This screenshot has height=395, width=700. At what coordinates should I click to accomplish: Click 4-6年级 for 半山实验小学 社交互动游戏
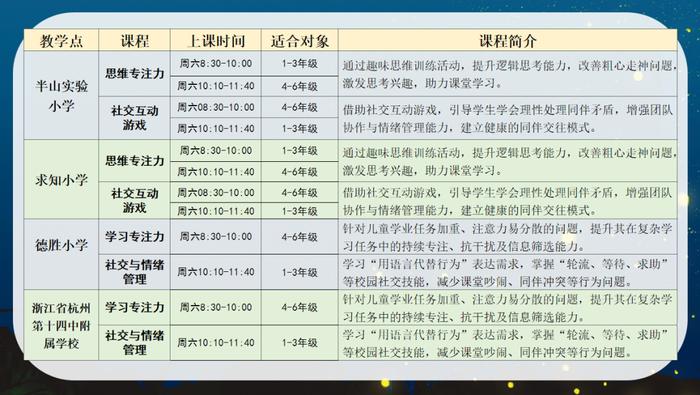[x=300, y=107]
